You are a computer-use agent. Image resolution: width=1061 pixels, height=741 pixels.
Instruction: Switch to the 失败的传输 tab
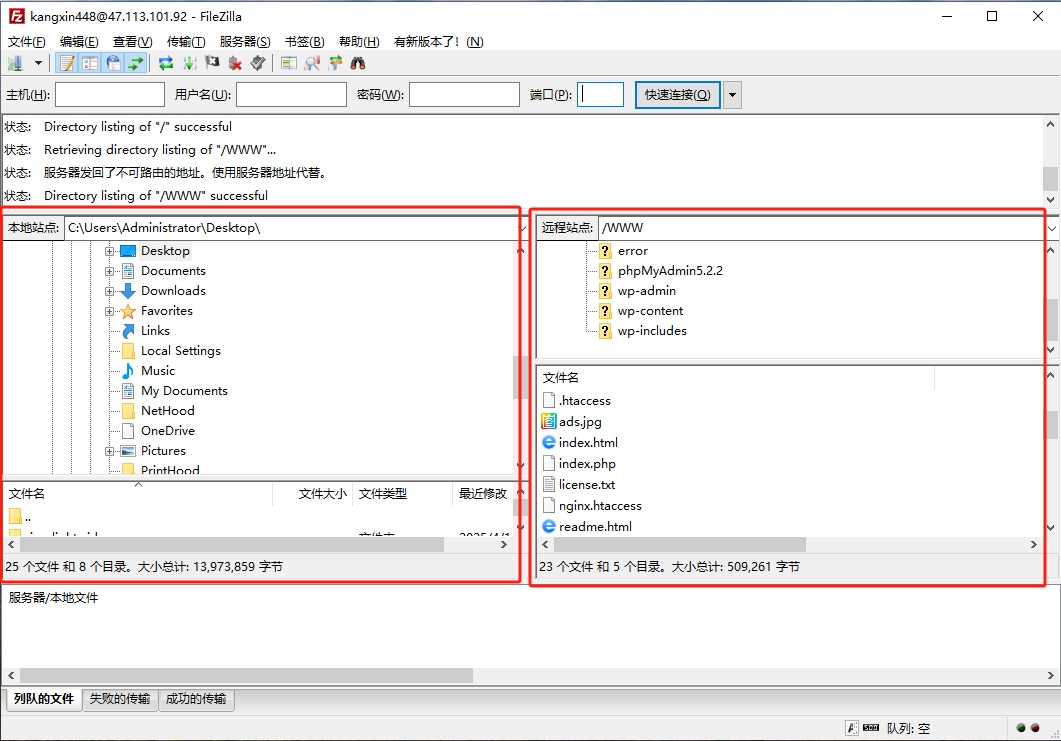pos(120,699)
